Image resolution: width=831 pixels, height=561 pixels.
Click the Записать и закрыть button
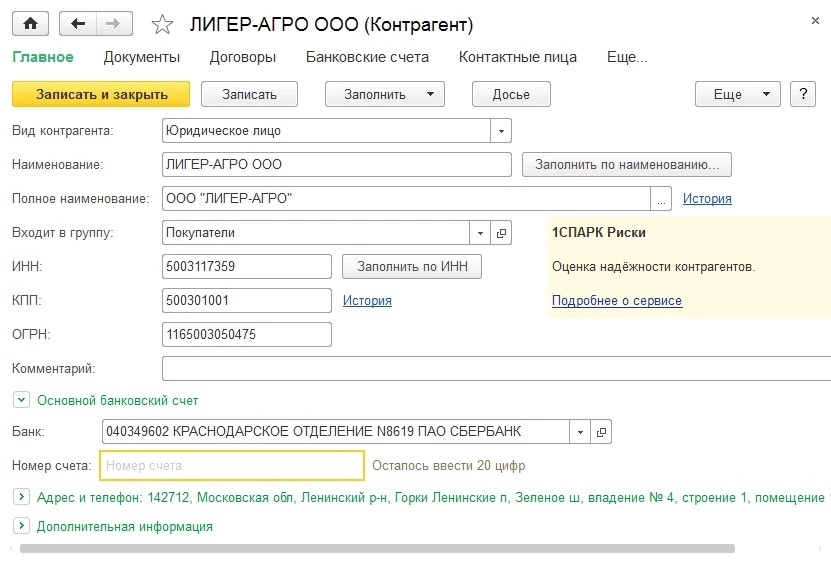(x=101, y=94)
